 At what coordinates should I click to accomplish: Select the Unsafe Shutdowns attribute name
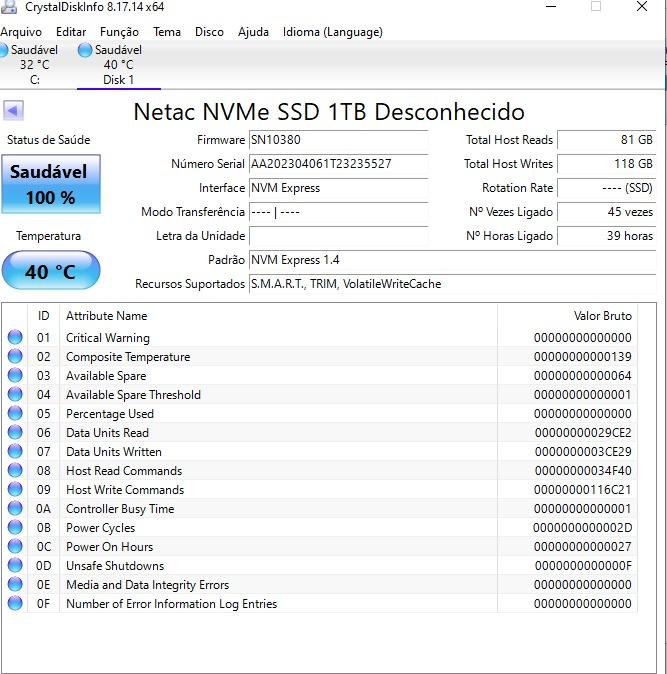tap(115, 566)
